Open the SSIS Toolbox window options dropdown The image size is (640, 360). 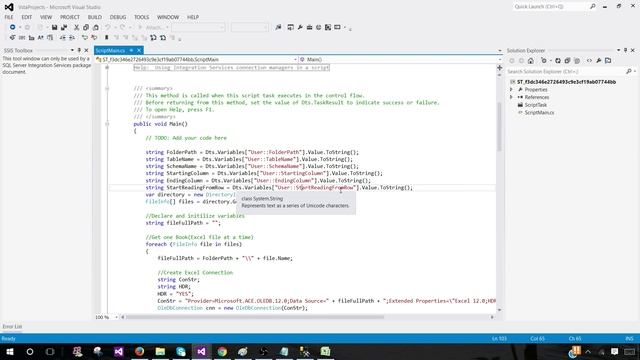72,50
